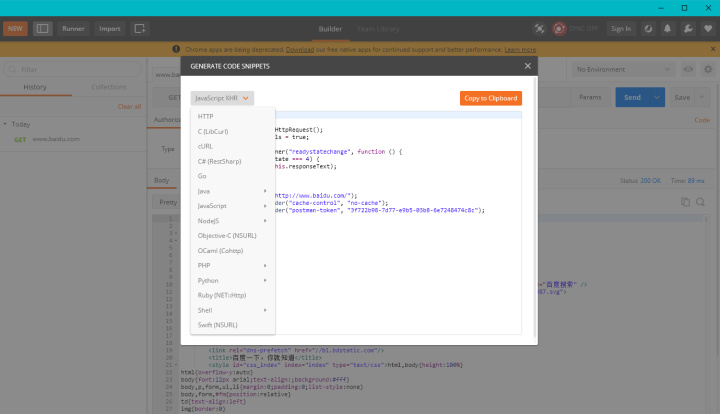Select Ruby (NET::Http) option
The image size is (720, 414).
[x=233, y=295]
